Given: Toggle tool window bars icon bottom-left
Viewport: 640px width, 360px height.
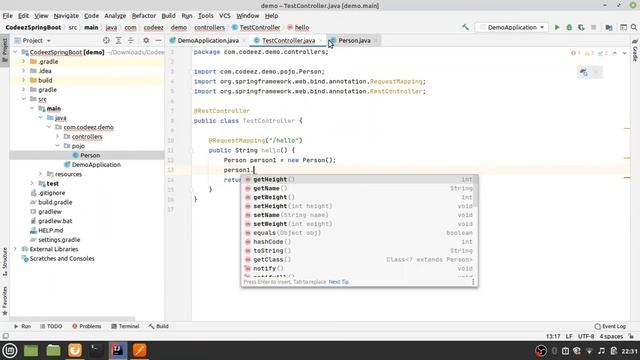Looking at the screenshot, I should pyautogui.click(x=5, y=336).
